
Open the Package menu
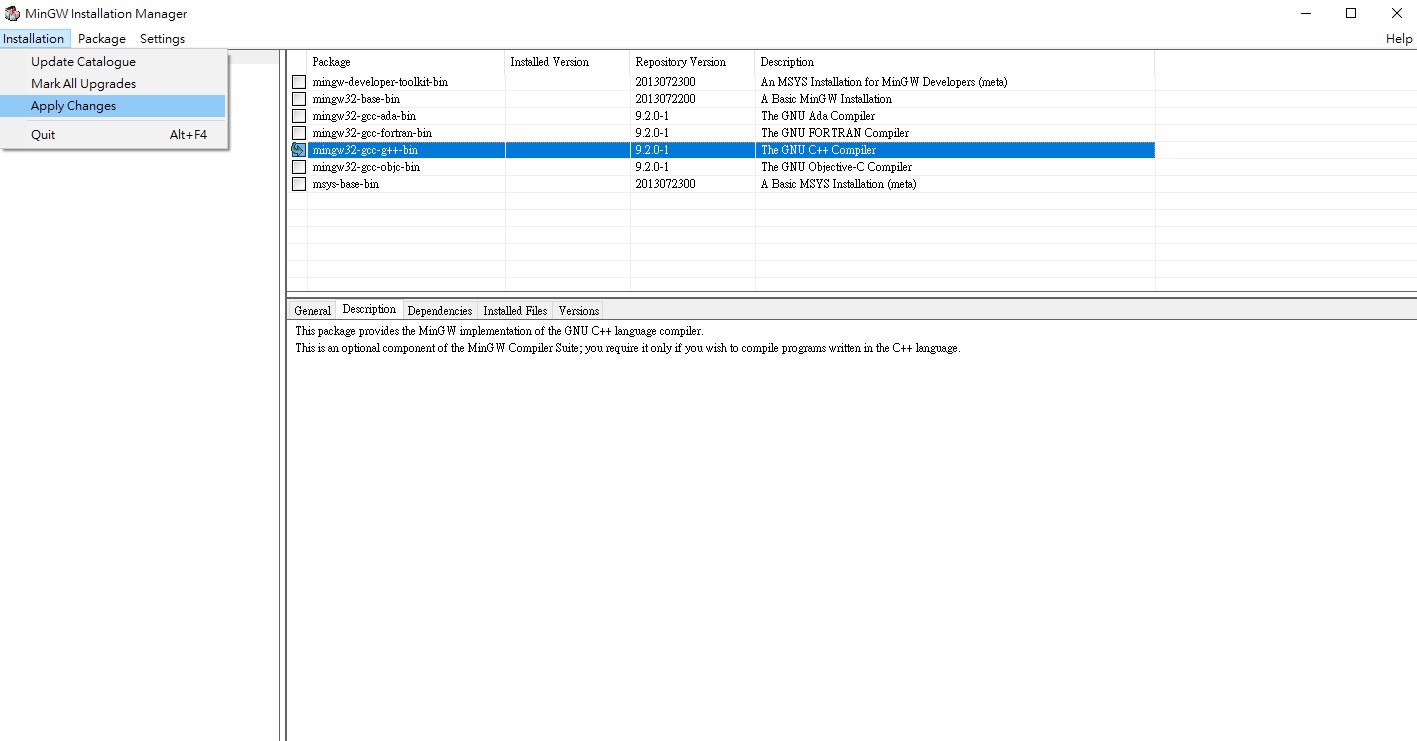pyautogui.click(x=102, y=38)
